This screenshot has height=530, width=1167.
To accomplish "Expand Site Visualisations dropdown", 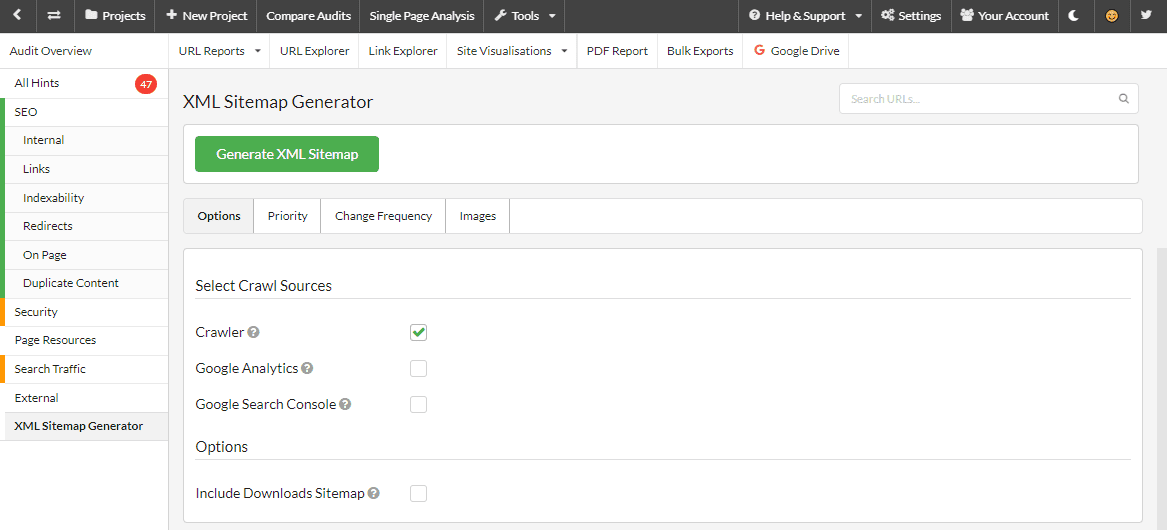I will [x=512, y=51].
